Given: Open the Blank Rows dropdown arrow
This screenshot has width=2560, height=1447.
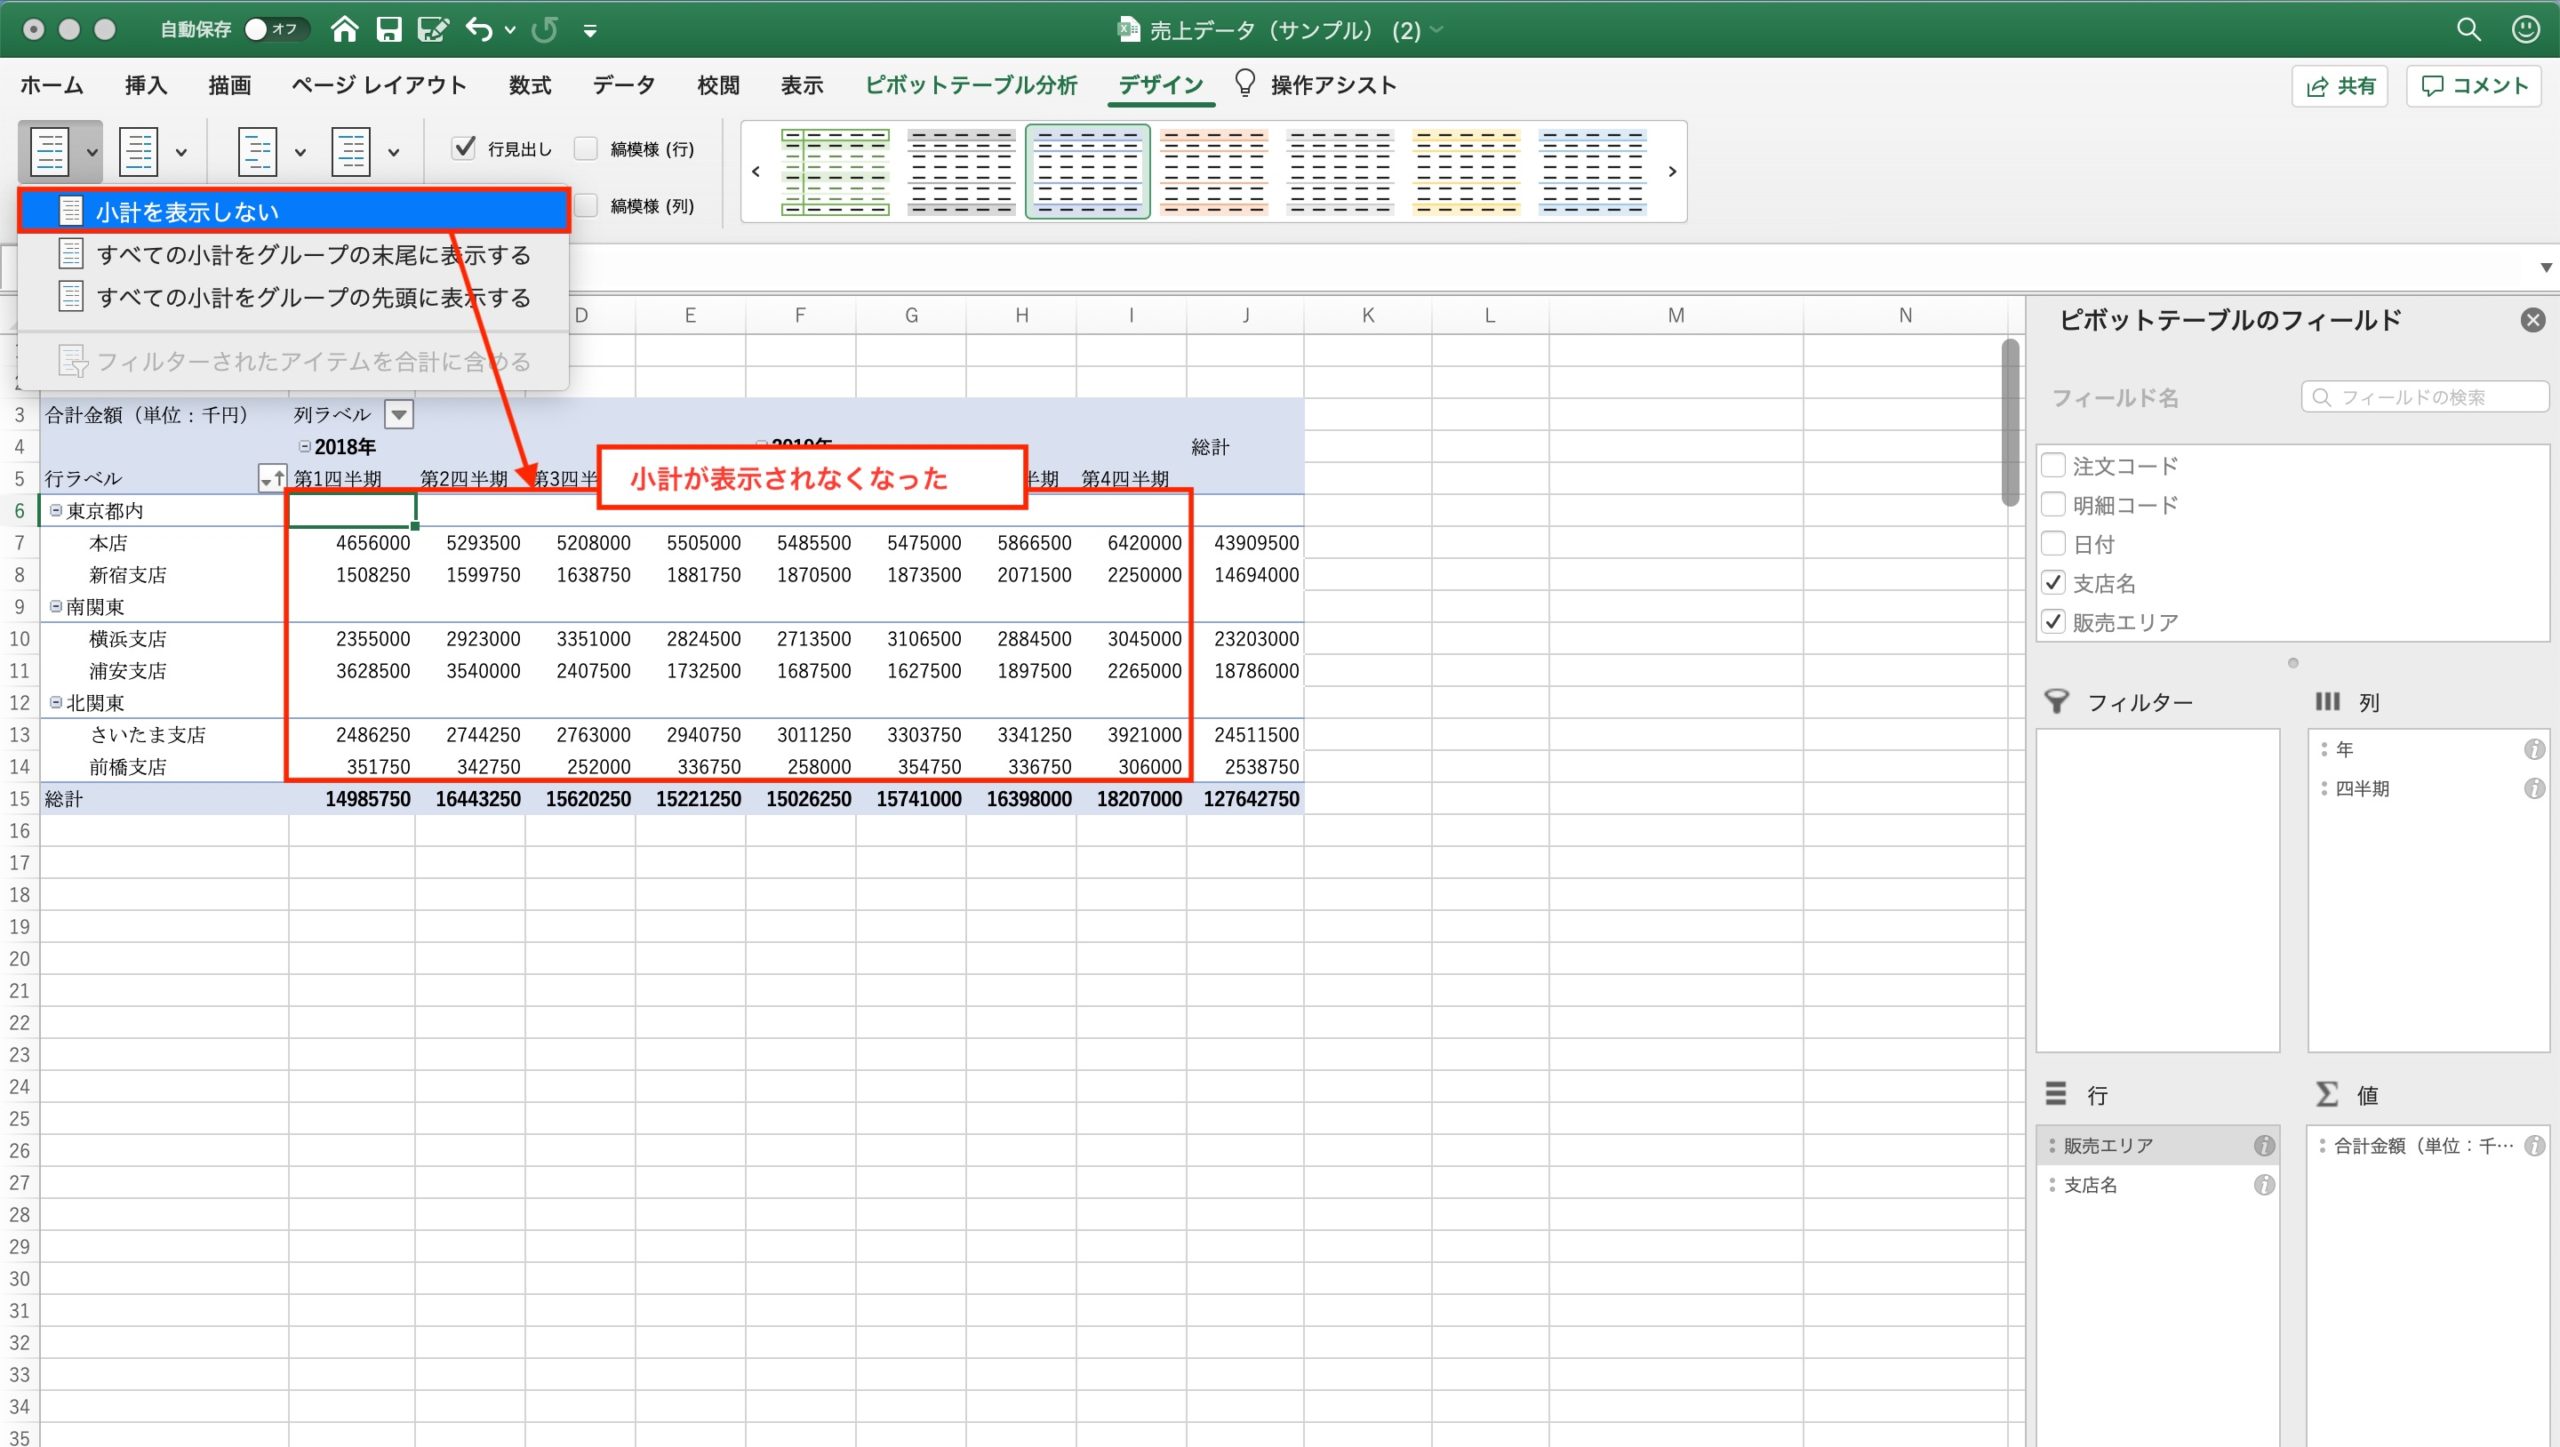Looking at the screenshot, I should [x=394, y=153].
